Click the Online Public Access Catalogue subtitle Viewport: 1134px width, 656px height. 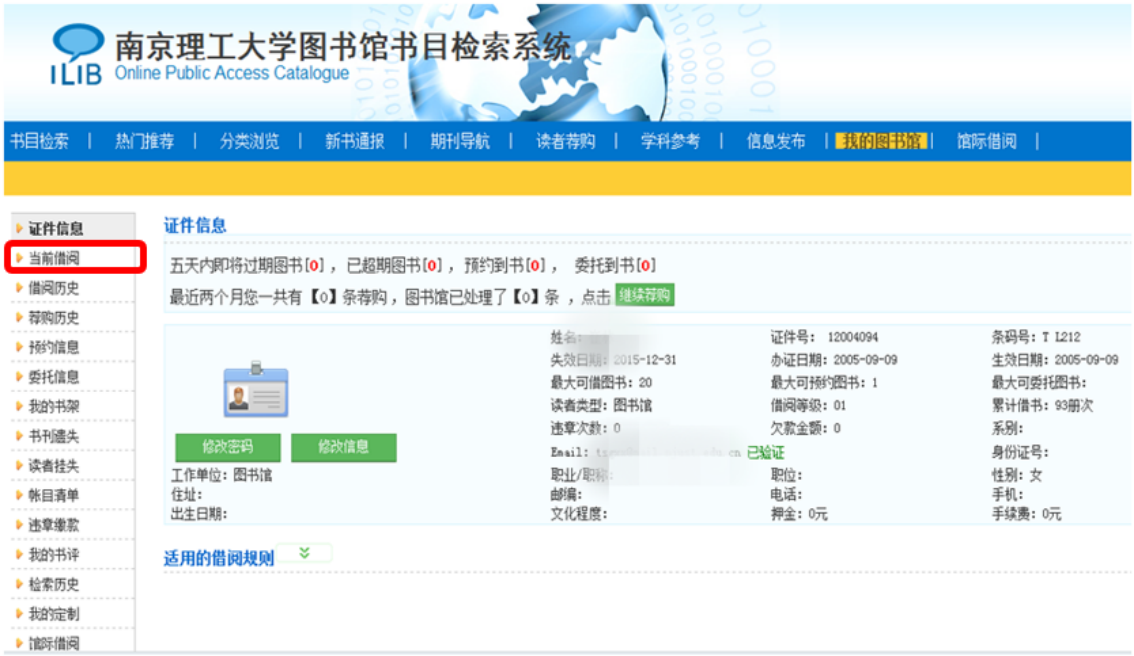click(231, 73)
